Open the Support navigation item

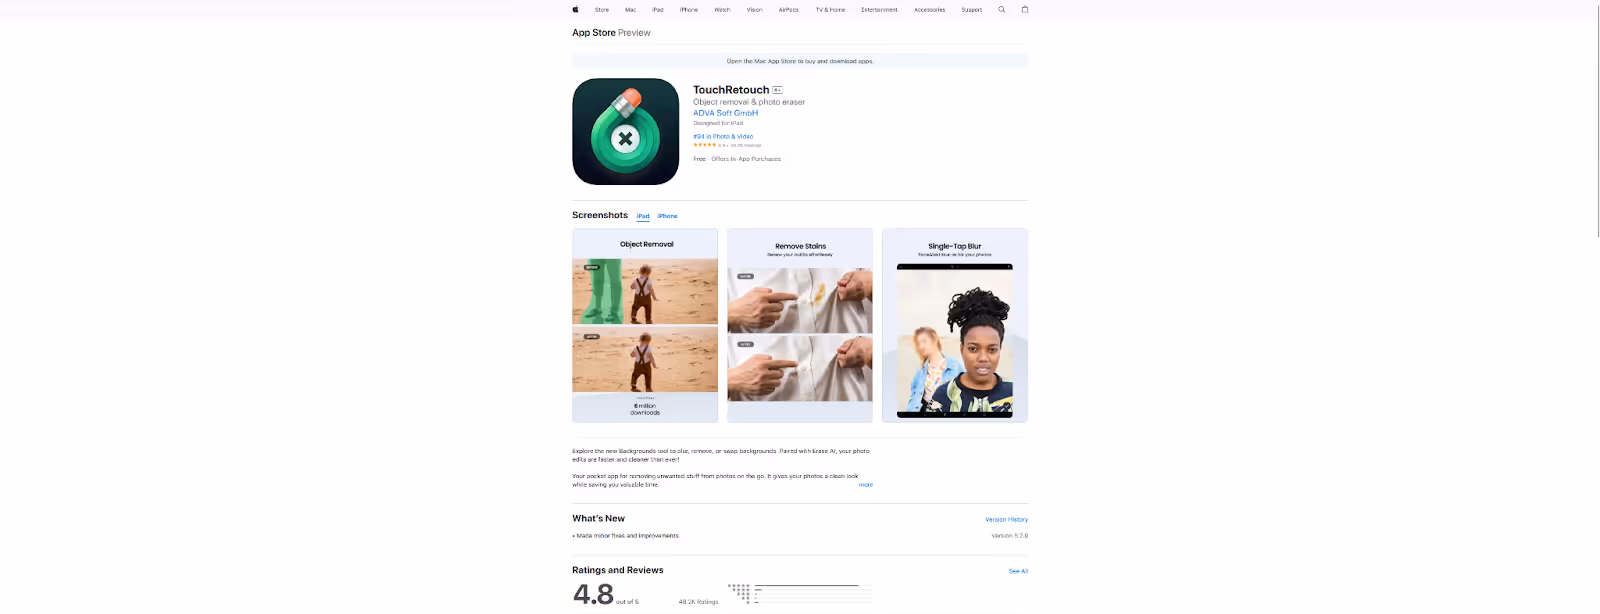[972, 10]
